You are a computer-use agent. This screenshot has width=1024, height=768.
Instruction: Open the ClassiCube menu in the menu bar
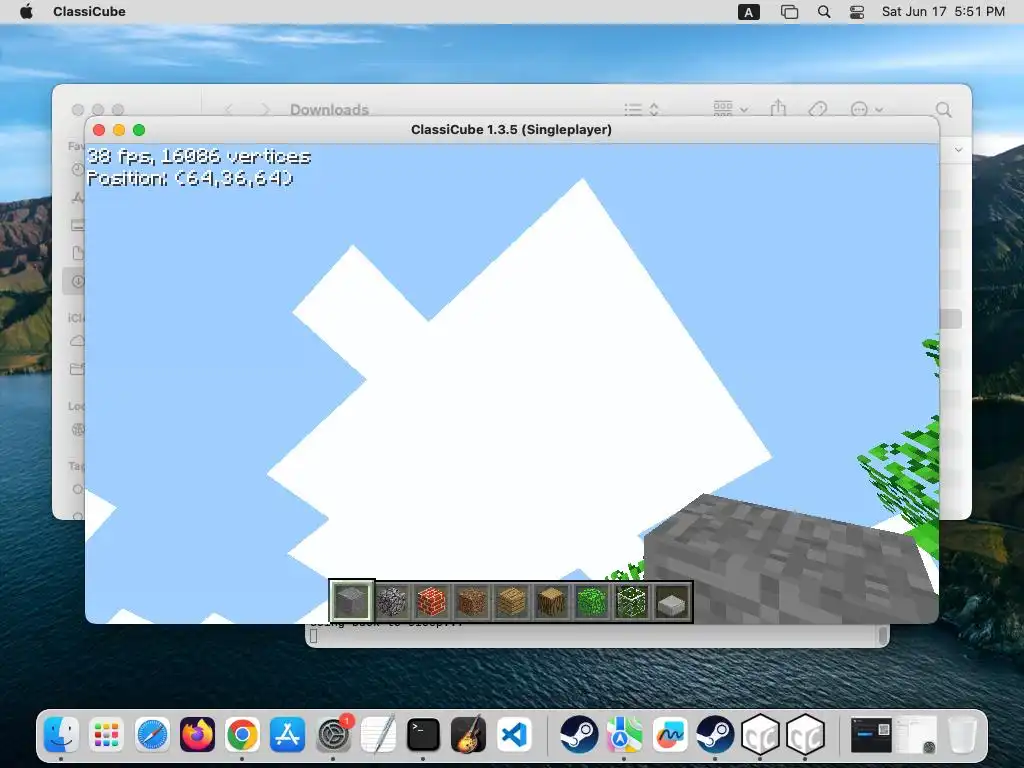pyautogui.click(x=89, y=11)
